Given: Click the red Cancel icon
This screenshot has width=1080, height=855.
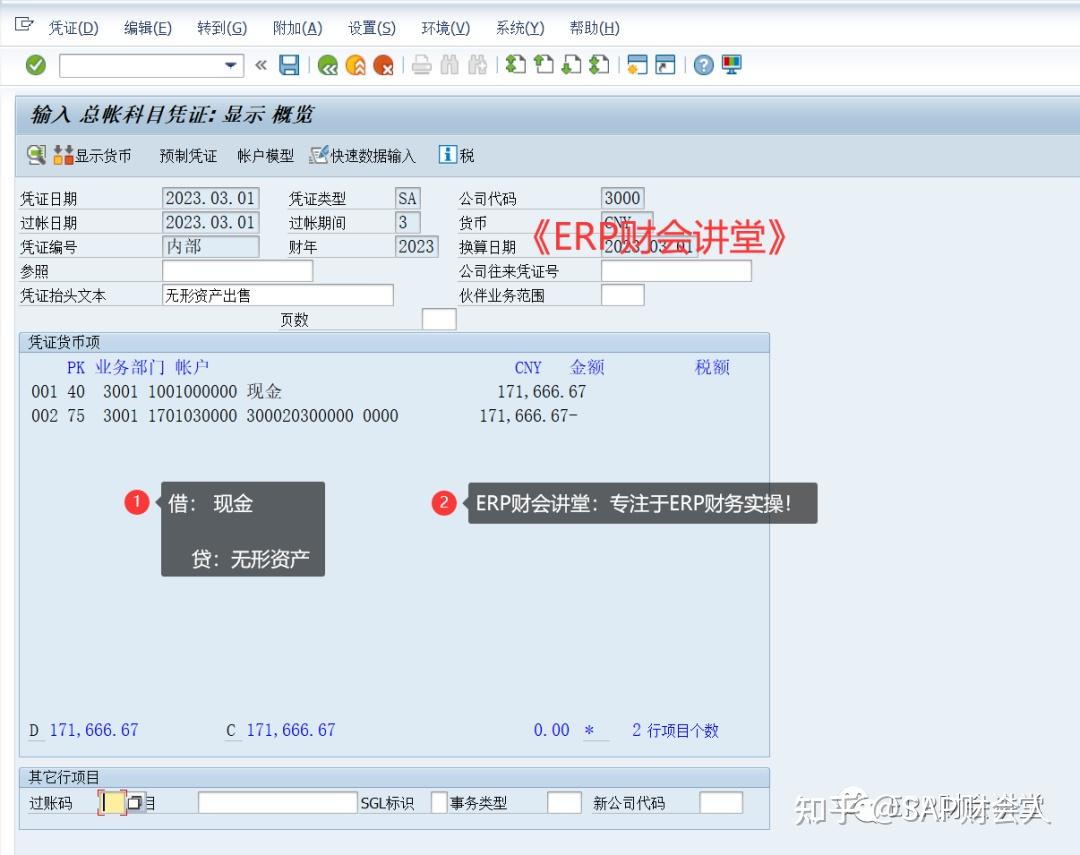Looking at the screenshot, I should [x=383, y=64].
